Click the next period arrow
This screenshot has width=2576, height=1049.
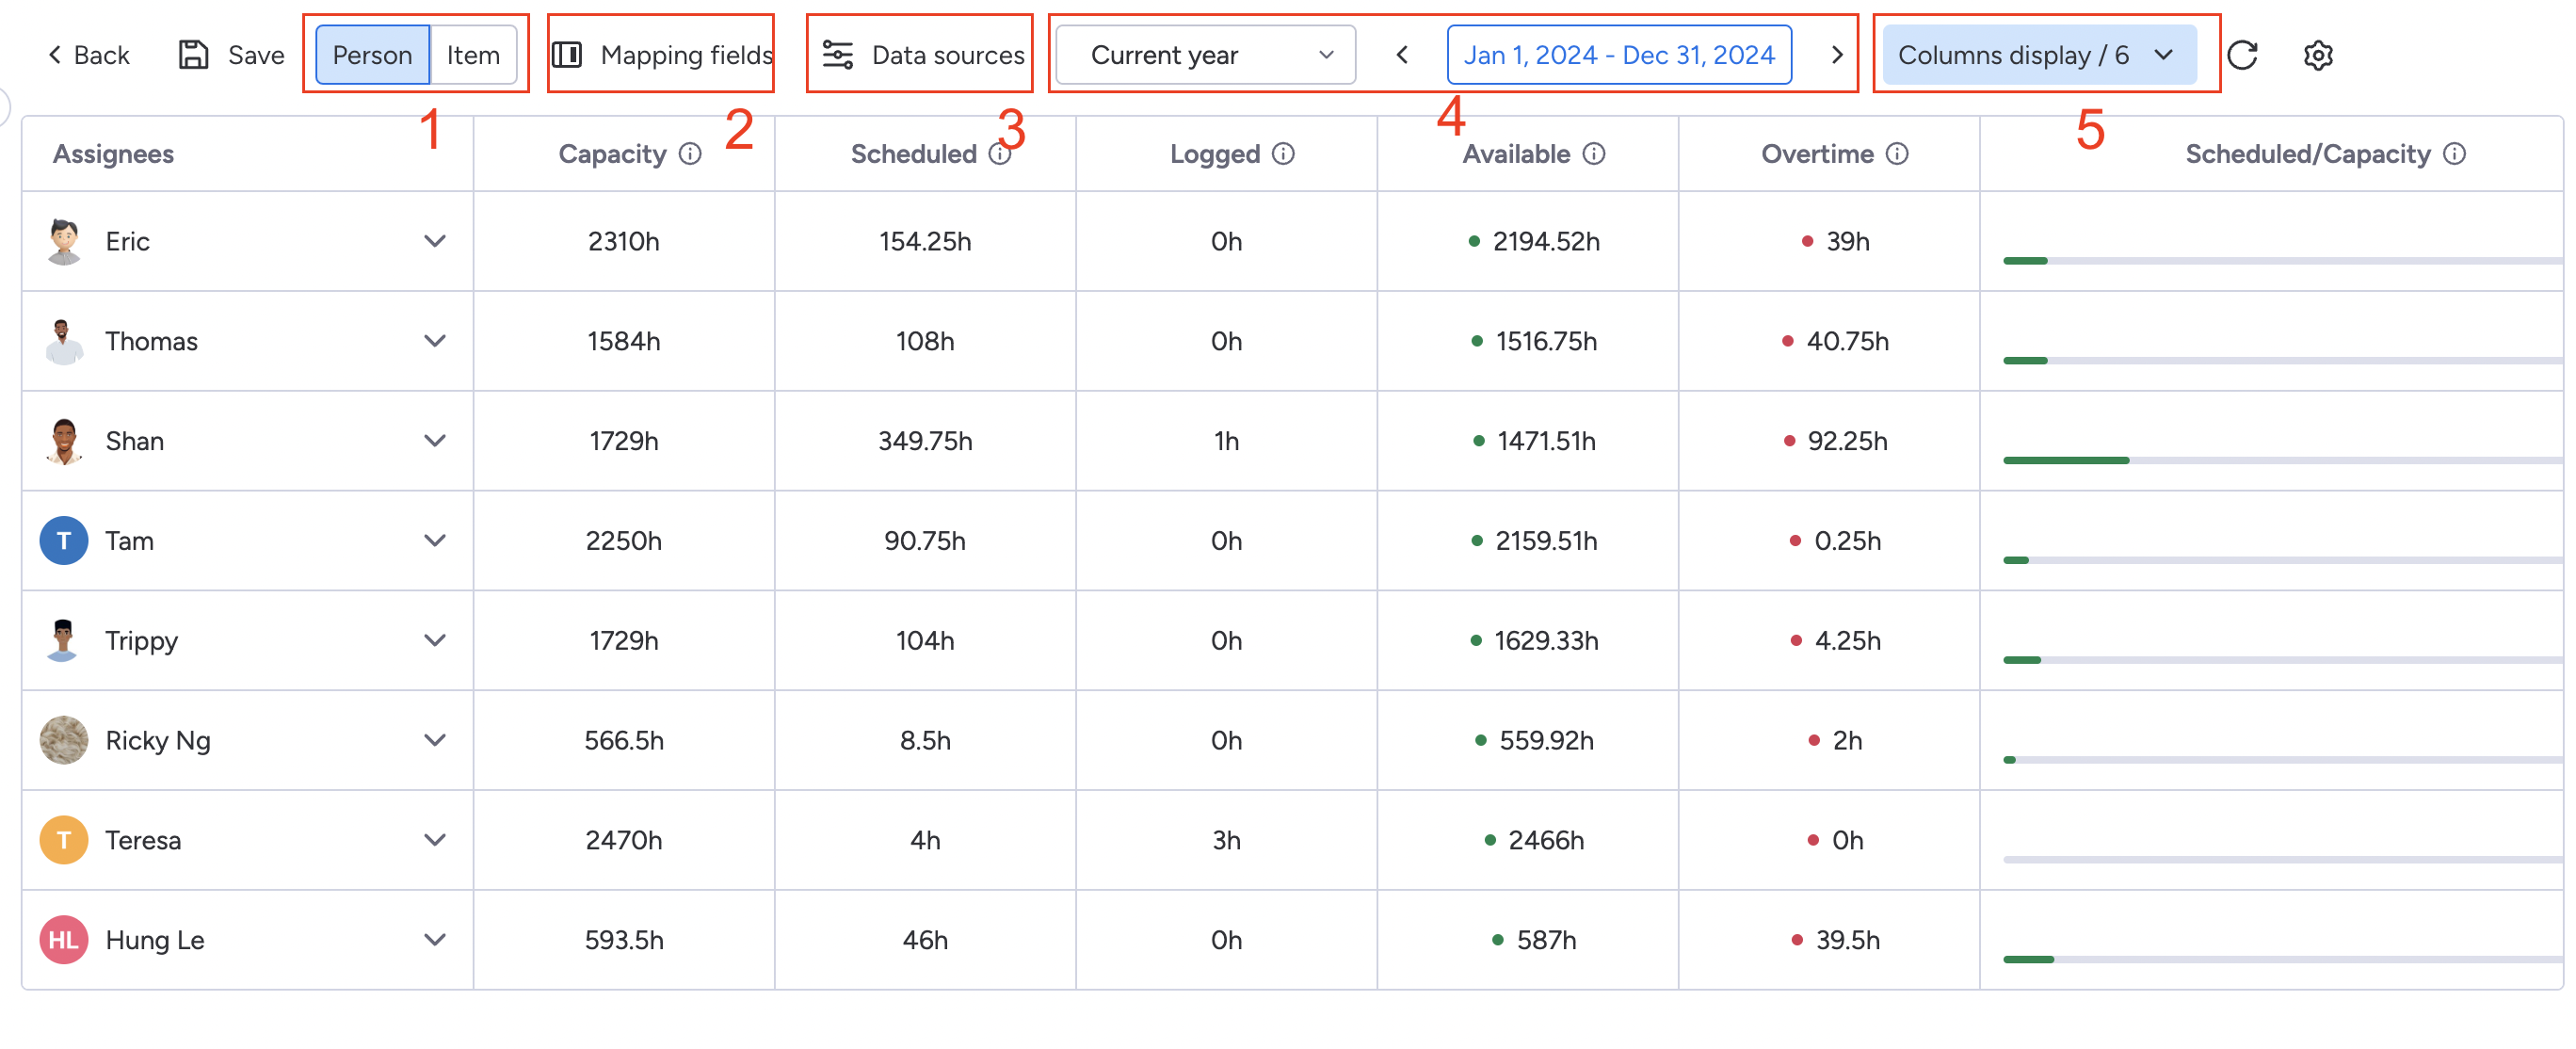1836,55
